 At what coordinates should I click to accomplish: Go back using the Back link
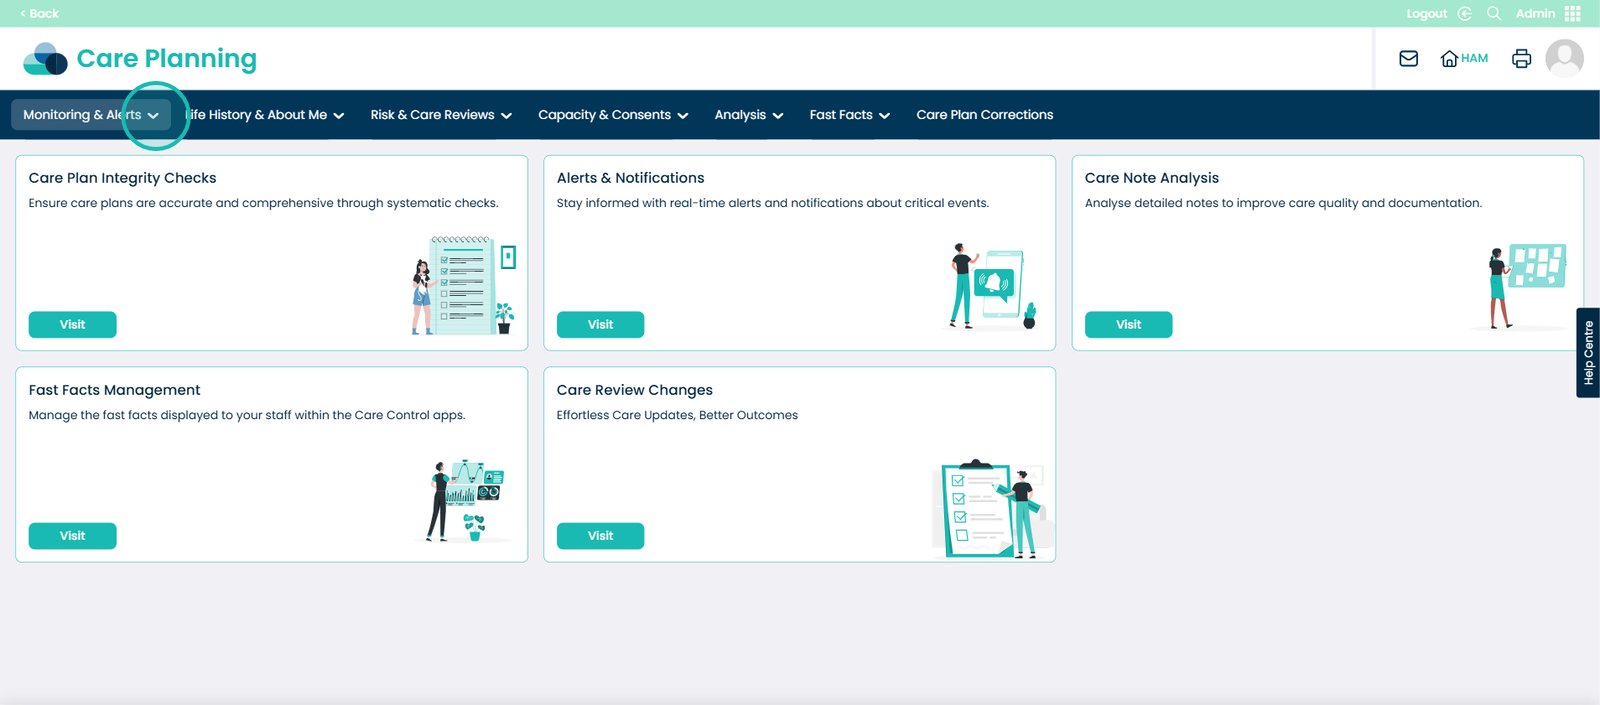click(40, 13)
